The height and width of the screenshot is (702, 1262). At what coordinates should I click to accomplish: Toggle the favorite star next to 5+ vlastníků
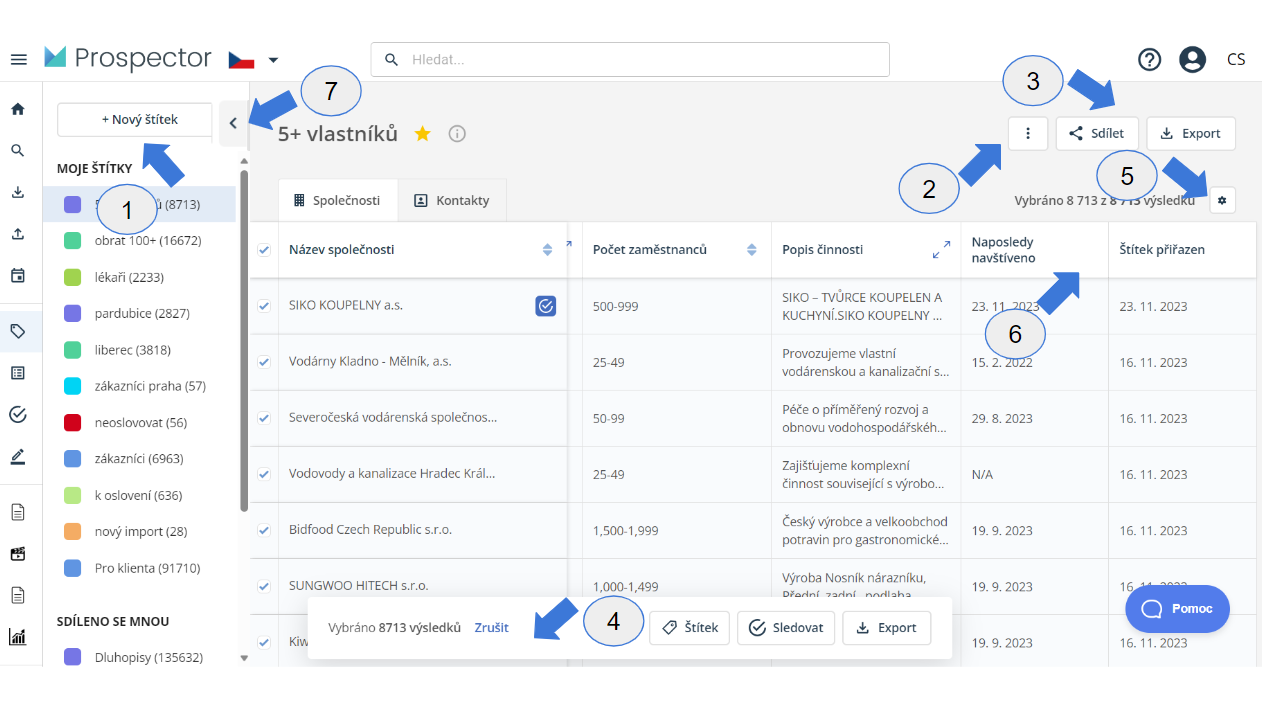422,133
